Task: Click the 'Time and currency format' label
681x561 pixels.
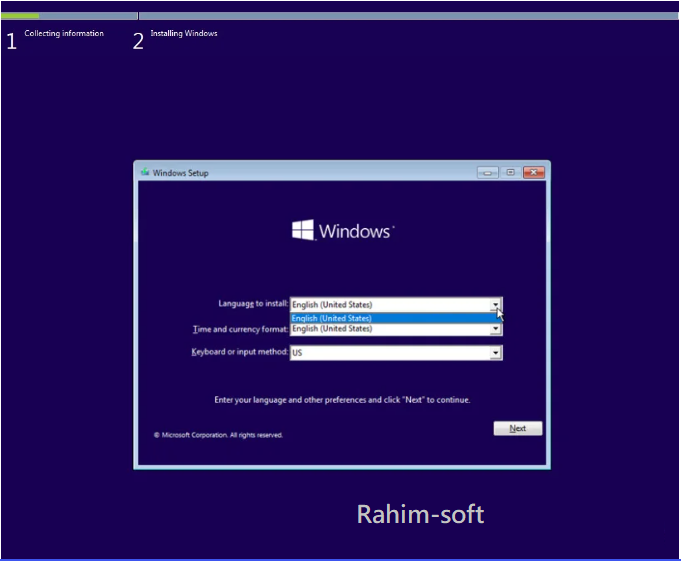Action: click(x=241, y=329)
